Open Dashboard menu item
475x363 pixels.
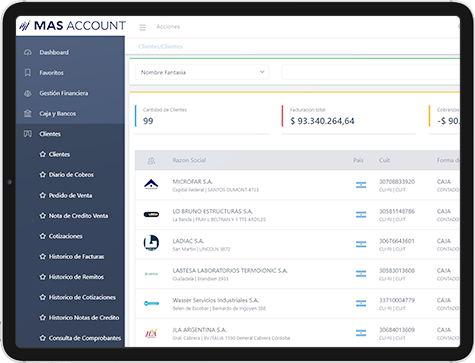pos(54,52)
